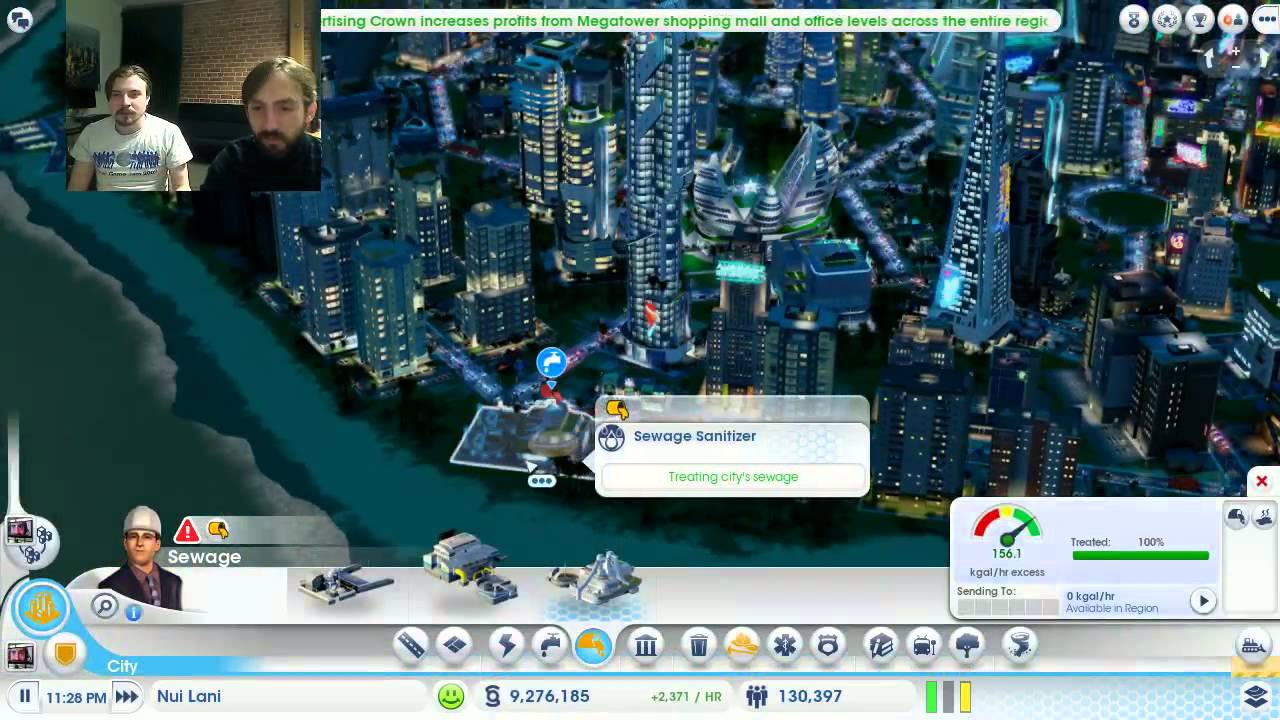Open the data layers stack icon
Screen dimensions: 1280x720
pos(1257,695)
